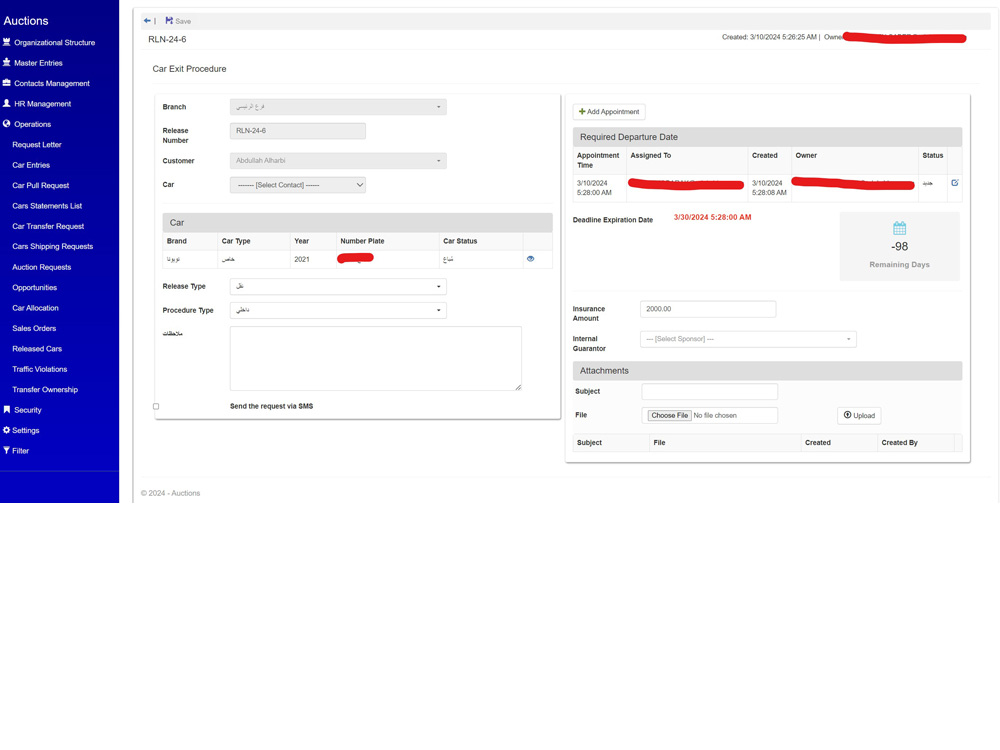This screenshot has width=1000, height=750.
Task: View car details via eye icon
Action: [531, 259]
